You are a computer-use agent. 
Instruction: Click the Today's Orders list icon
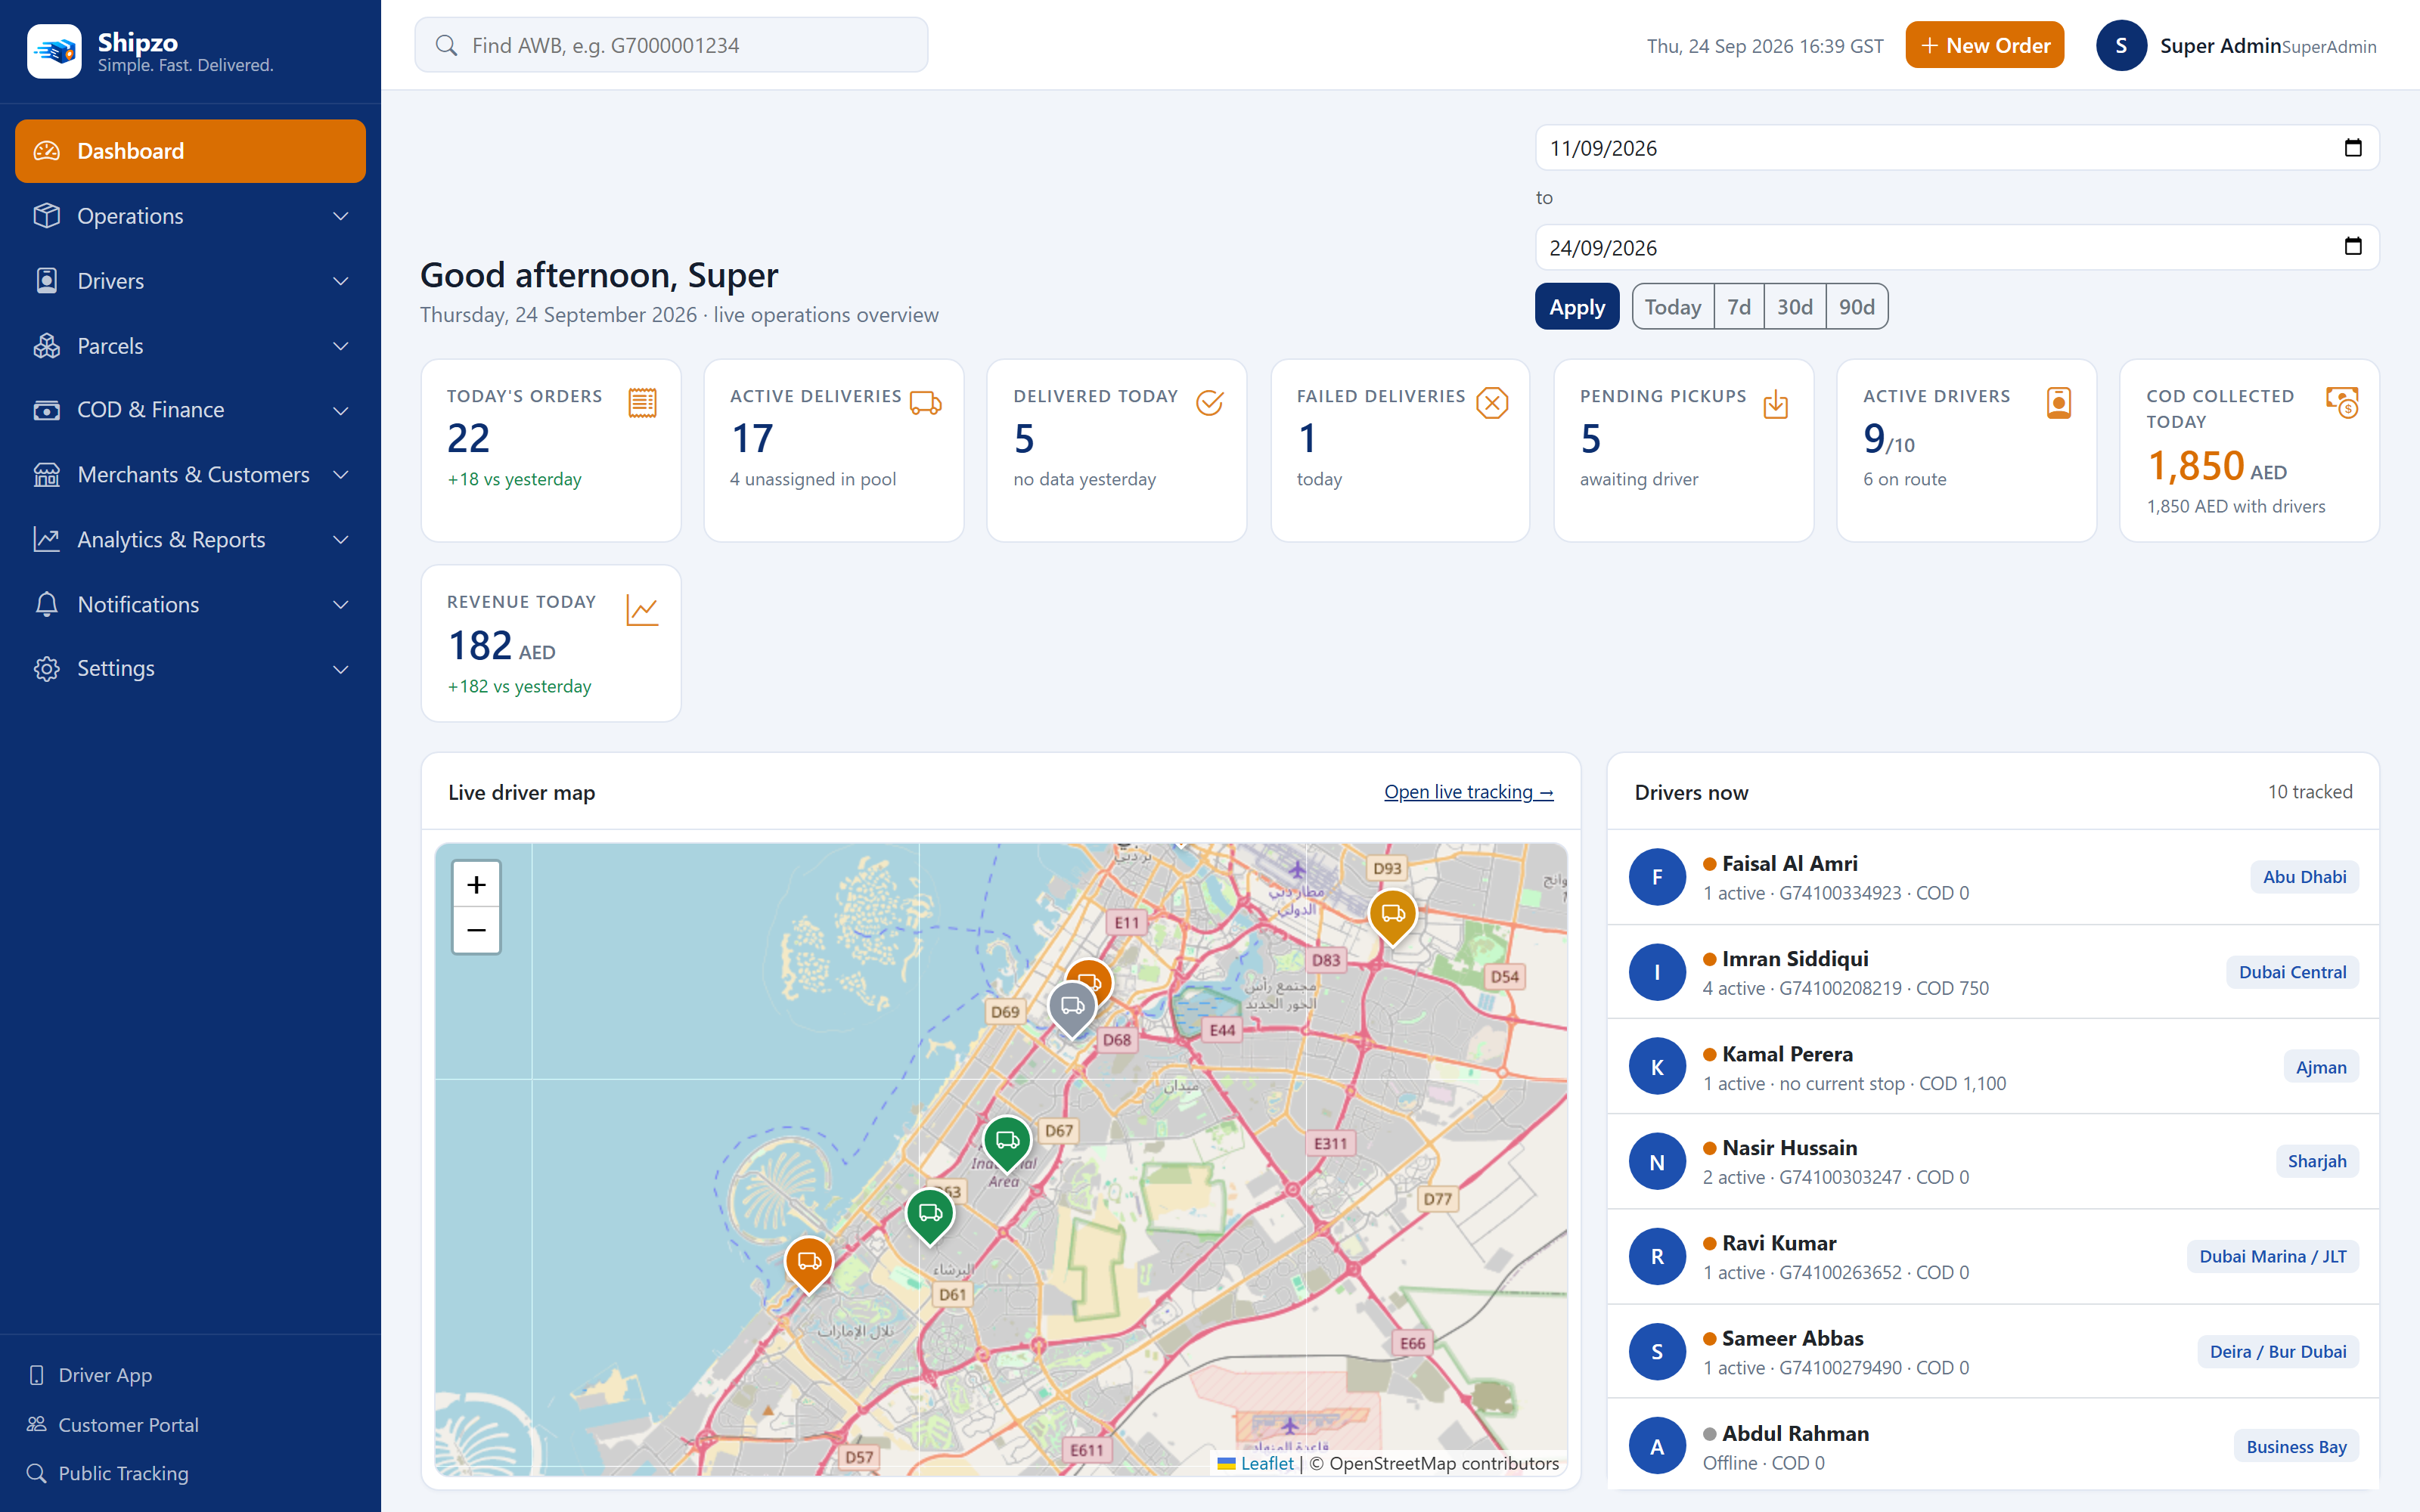click(x=642, y=403)
